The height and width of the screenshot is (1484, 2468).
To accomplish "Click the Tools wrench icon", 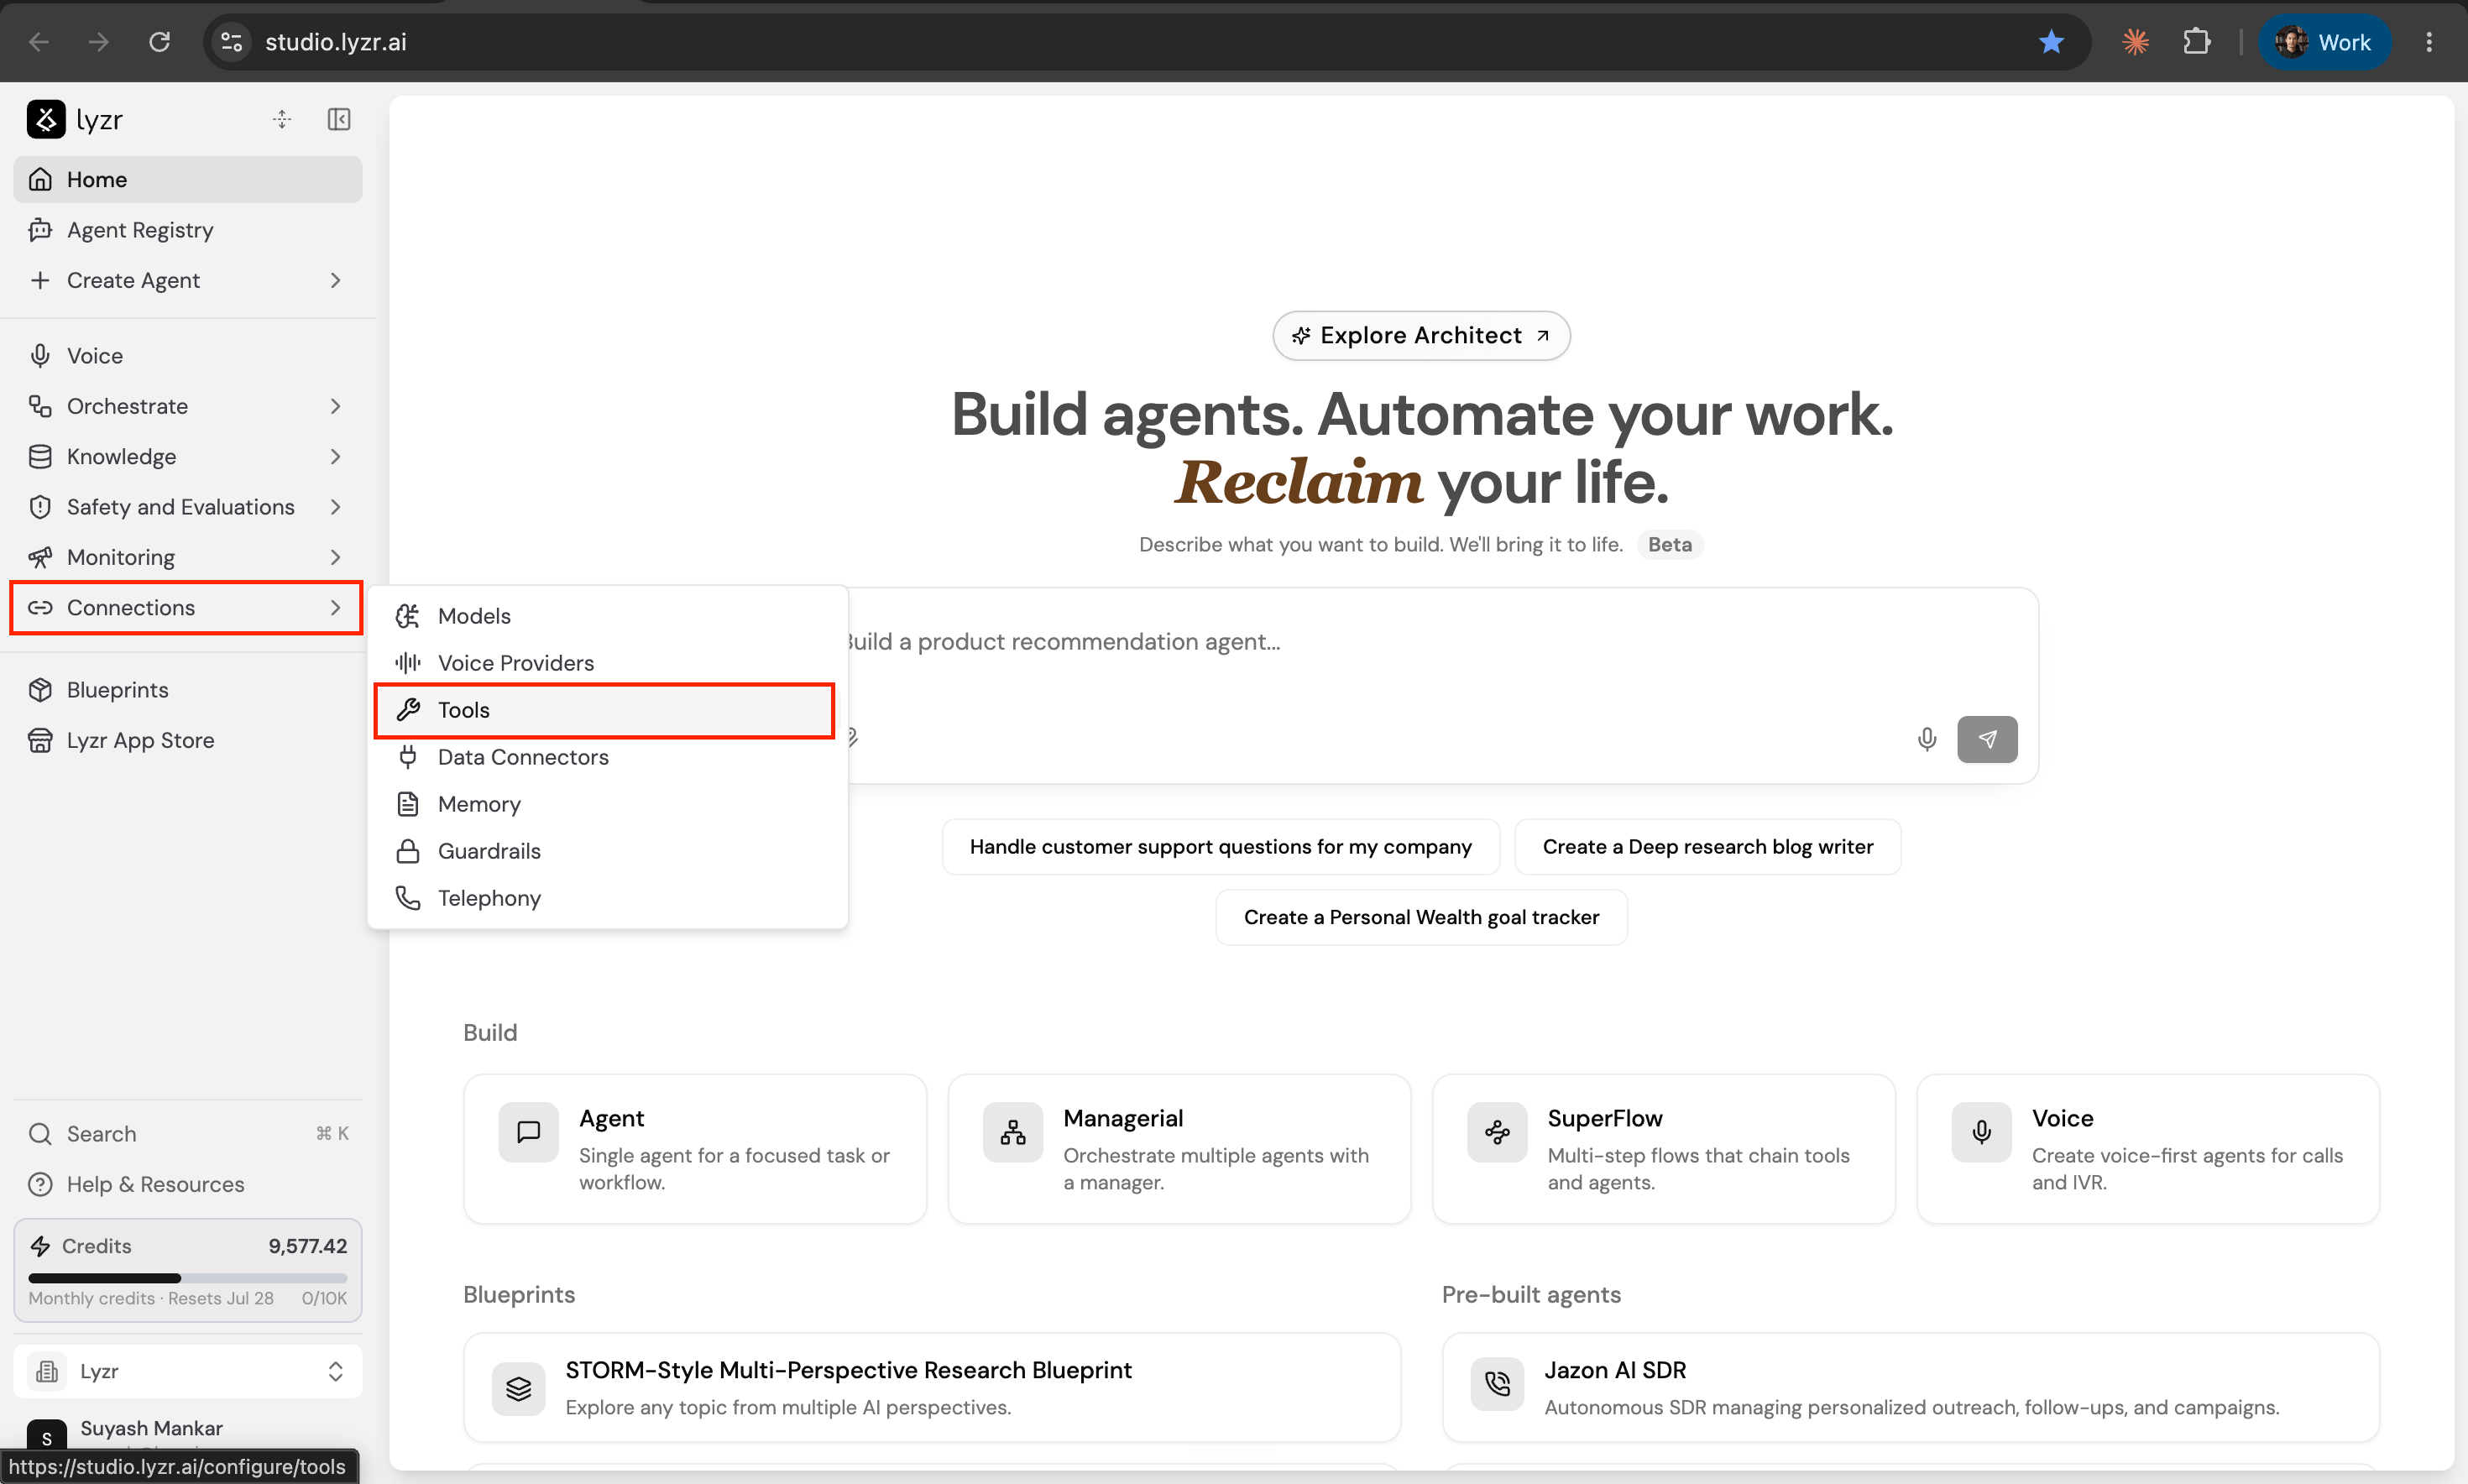I will click(x=408, y=710).
